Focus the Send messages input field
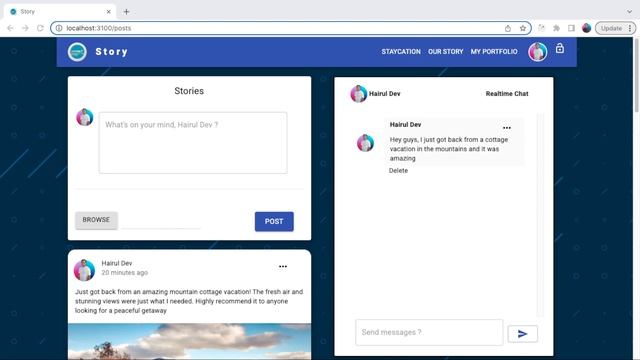The height and width of the screenshot is (360, 640). 429,332
